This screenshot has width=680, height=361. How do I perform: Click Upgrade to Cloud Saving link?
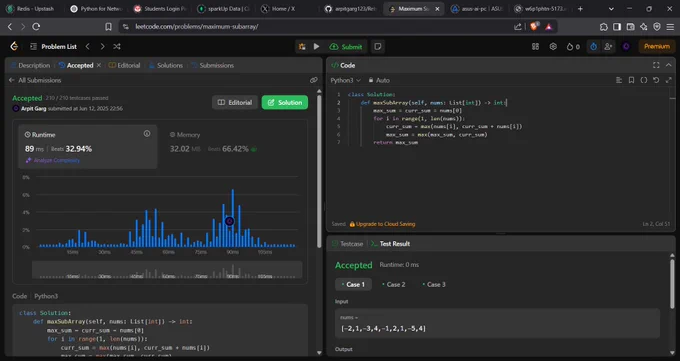coord(382,224)
